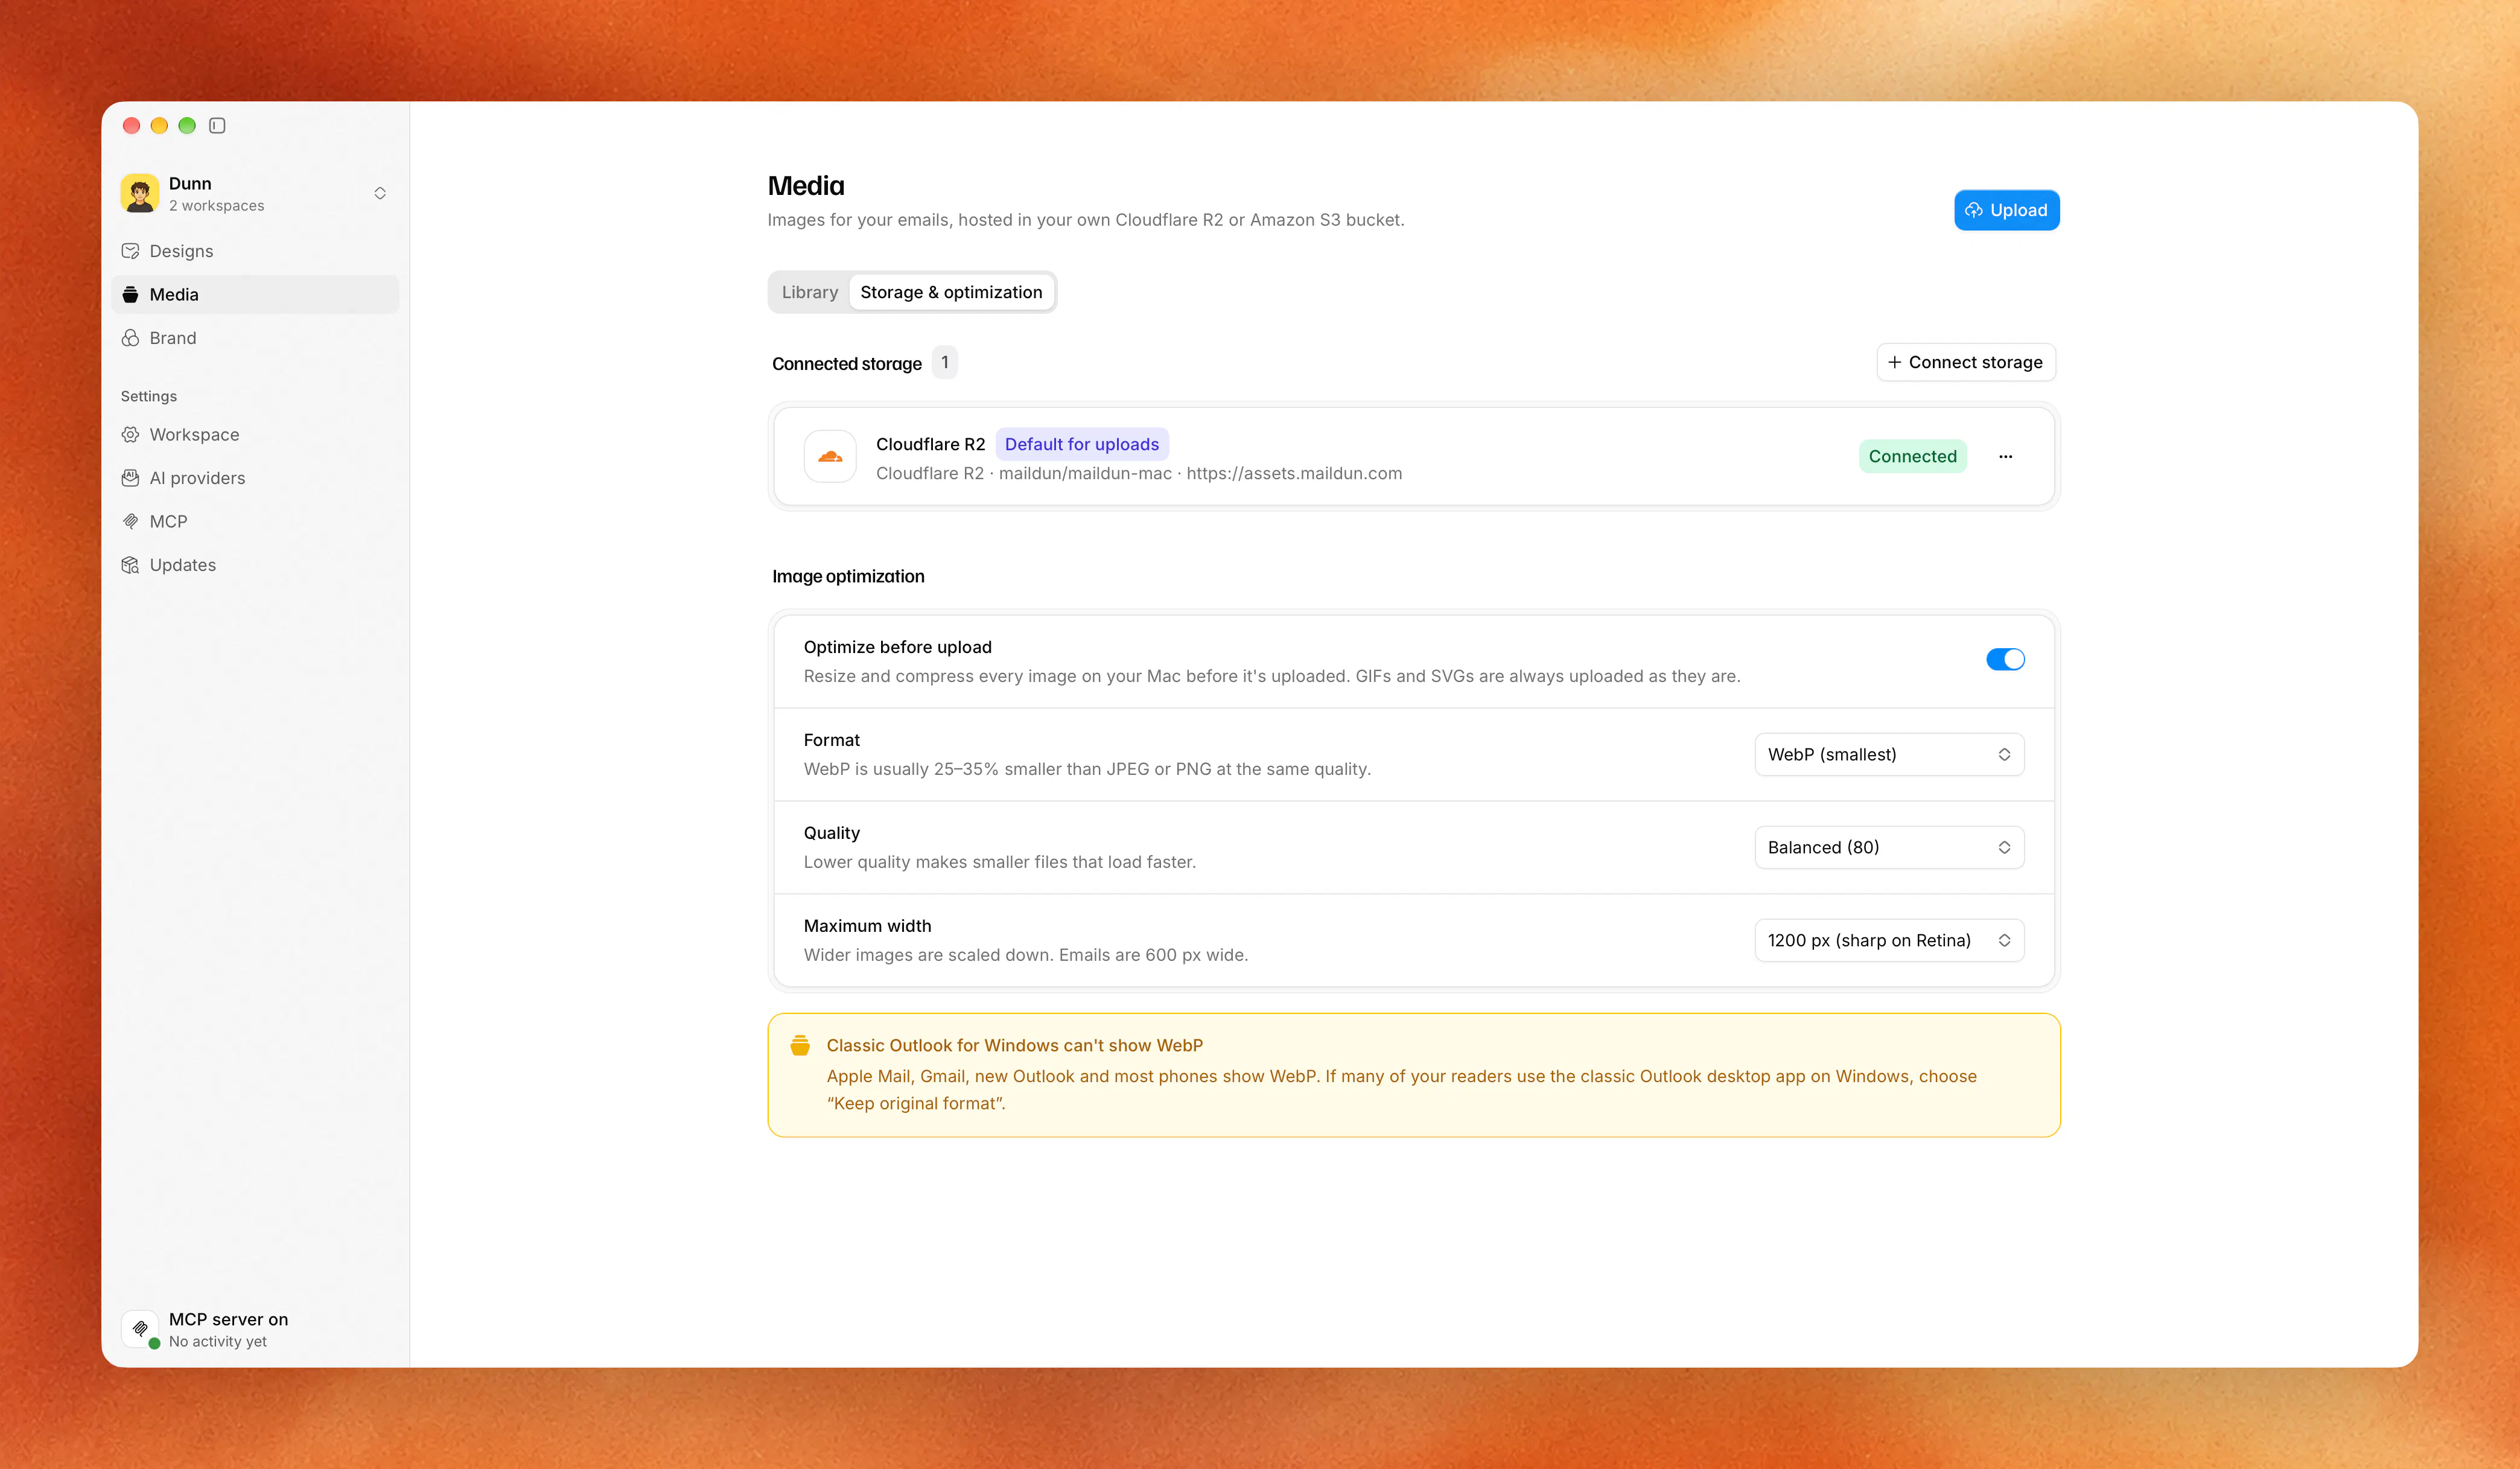Click the WebP warning bucket icon
Viewport: 2520px width, 1469px height.
(x=800, y=1045)
